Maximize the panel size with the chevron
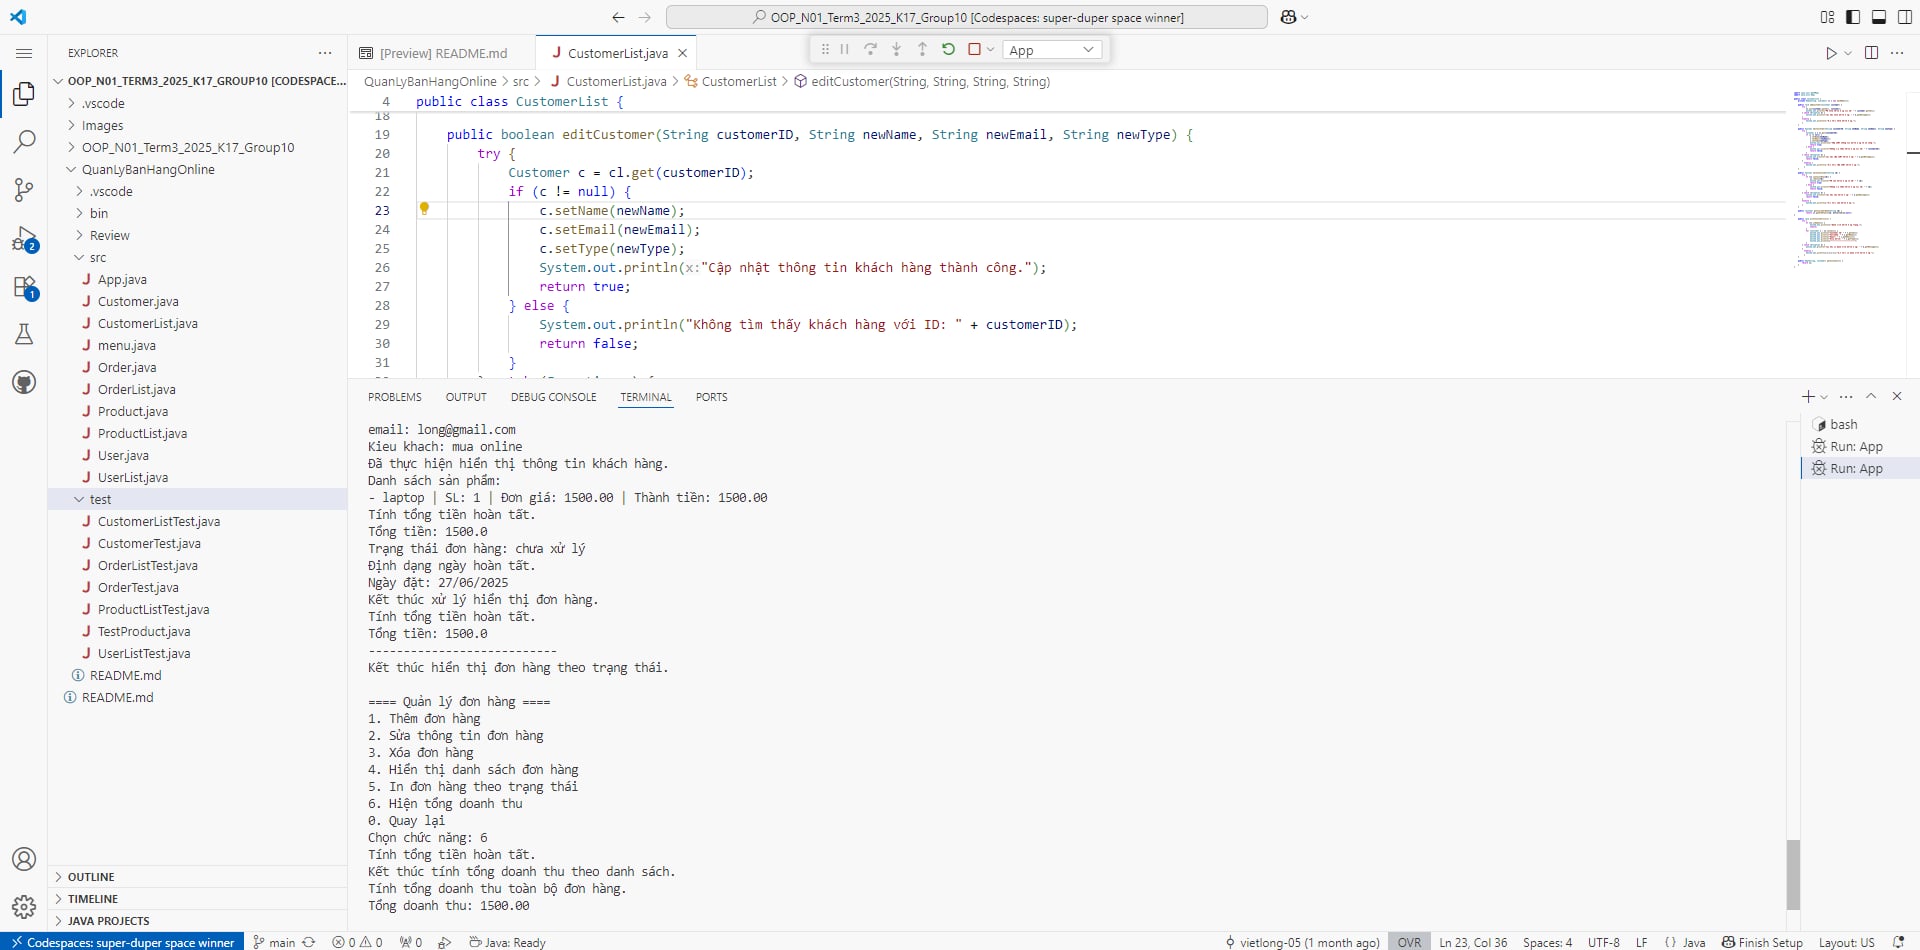The height and width of the screenshot is (950, 1920). [1871, 397]
